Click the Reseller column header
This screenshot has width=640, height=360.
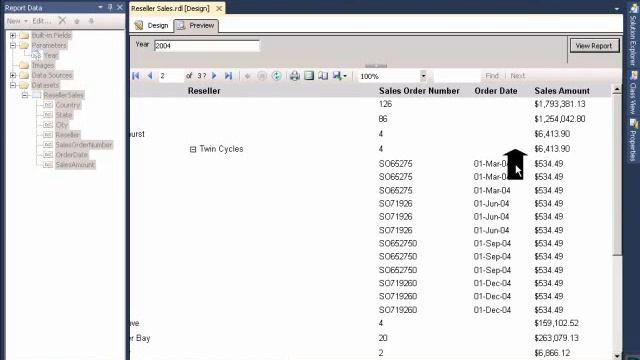click(x=204, y=91)
